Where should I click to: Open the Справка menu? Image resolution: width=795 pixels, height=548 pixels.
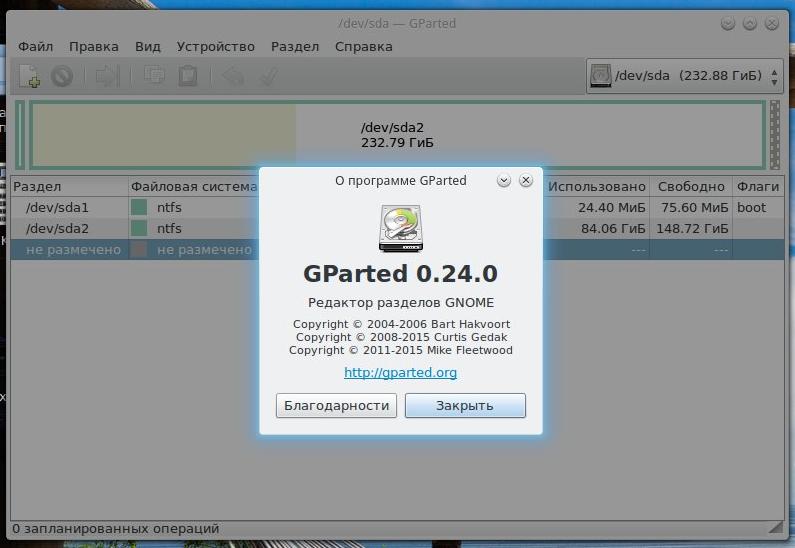pyautogui.click(x=364, y=47)
